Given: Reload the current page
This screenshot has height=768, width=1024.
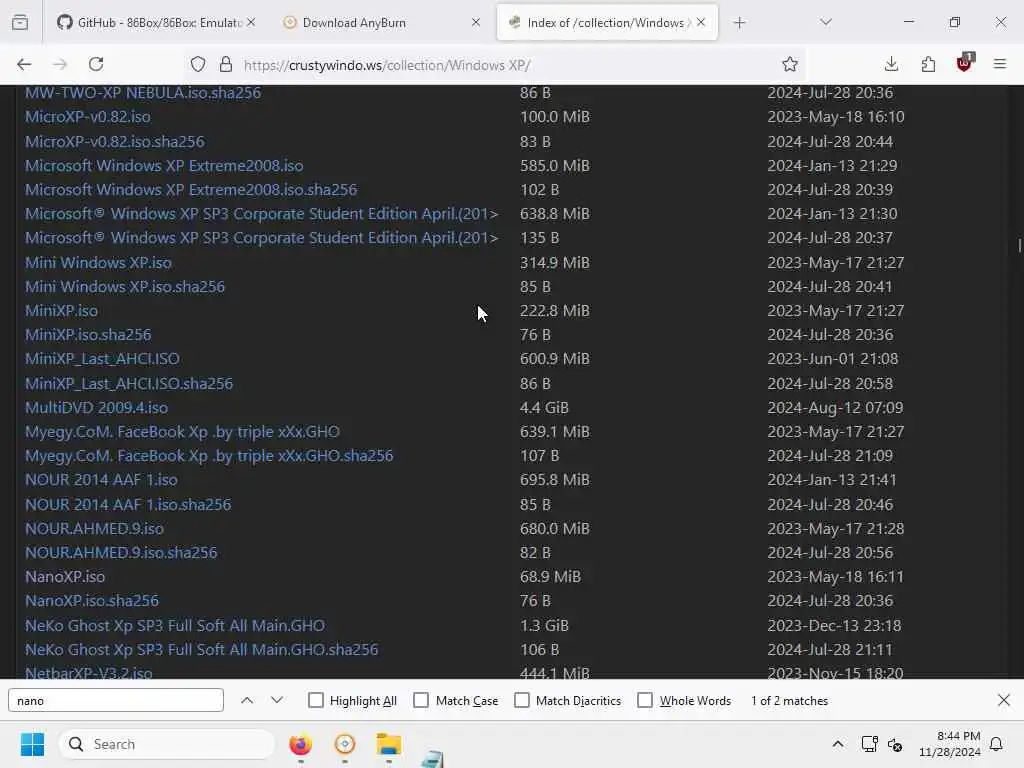Looking at the screenshot, I should (x=97, y=64).
